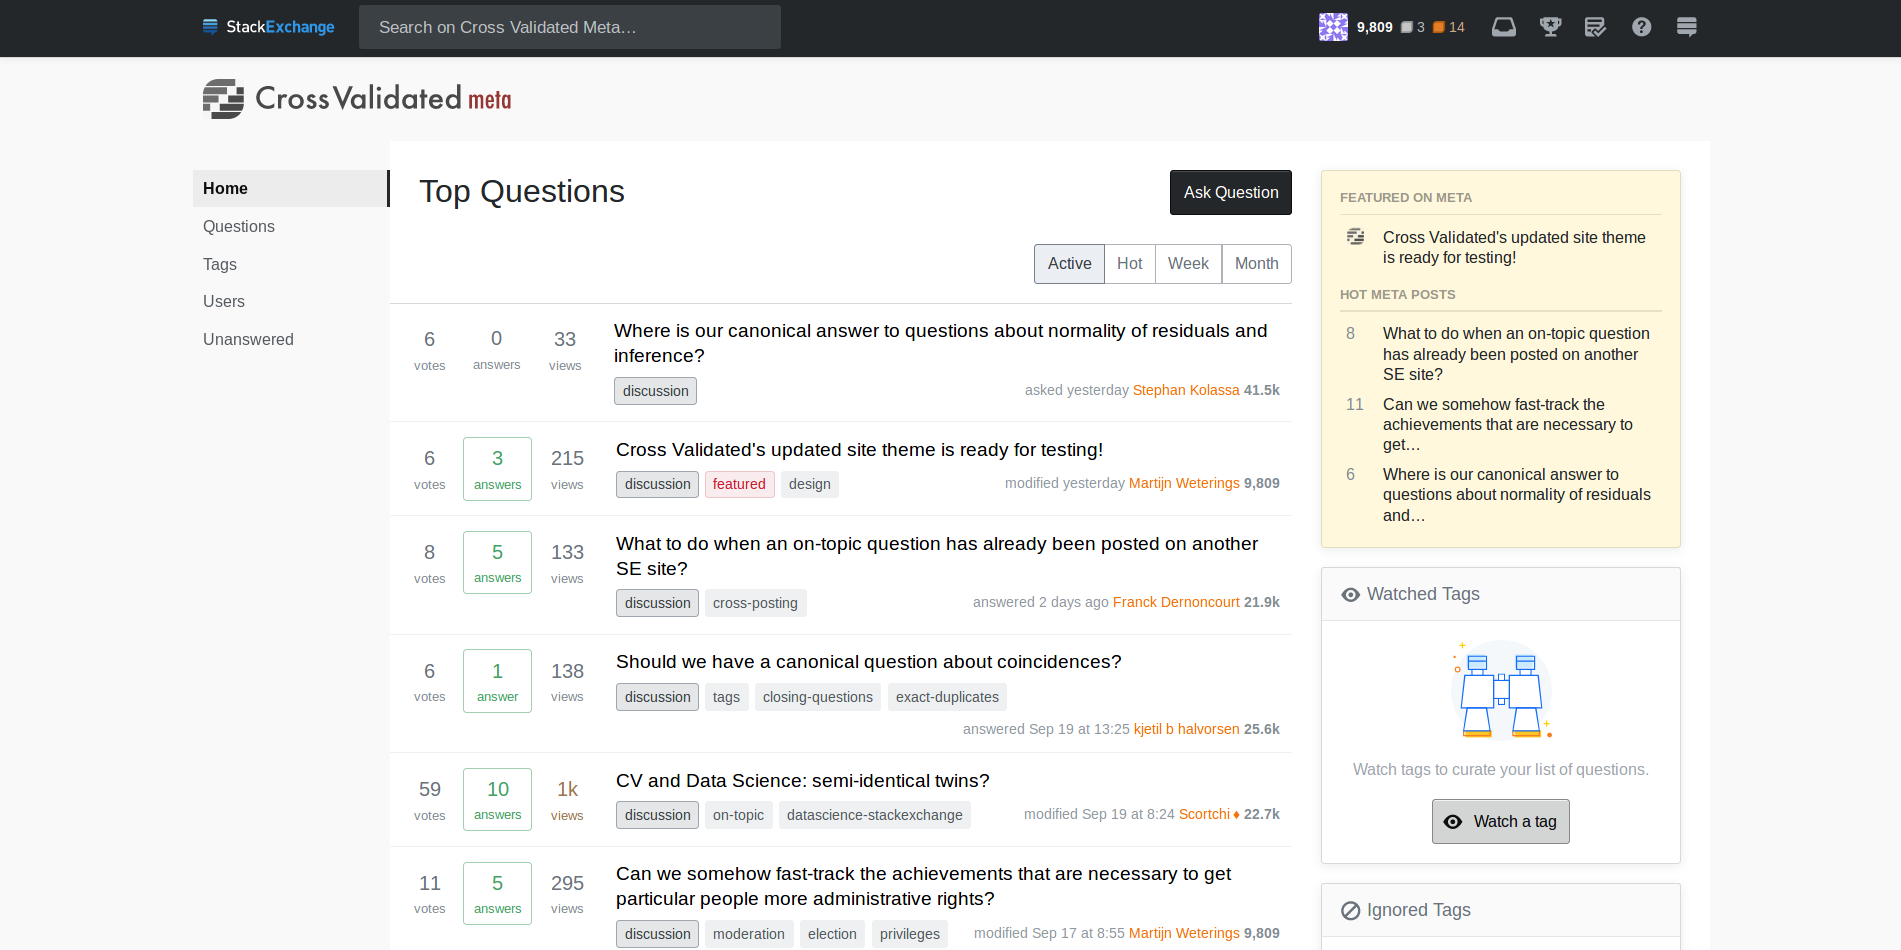
Task: Open hot meta post with 8 votes in sidebar
Action: tap(1516, 354)
